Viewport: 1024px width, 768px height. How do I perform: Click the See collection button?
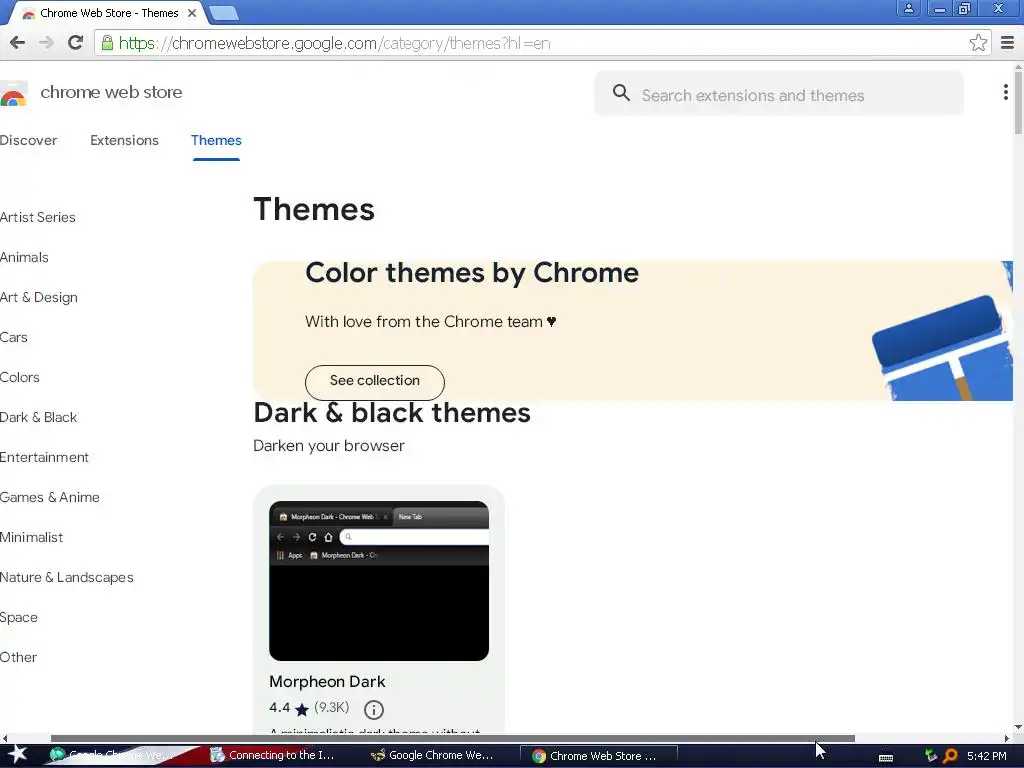pyautogui.click(x=375, y=381)
